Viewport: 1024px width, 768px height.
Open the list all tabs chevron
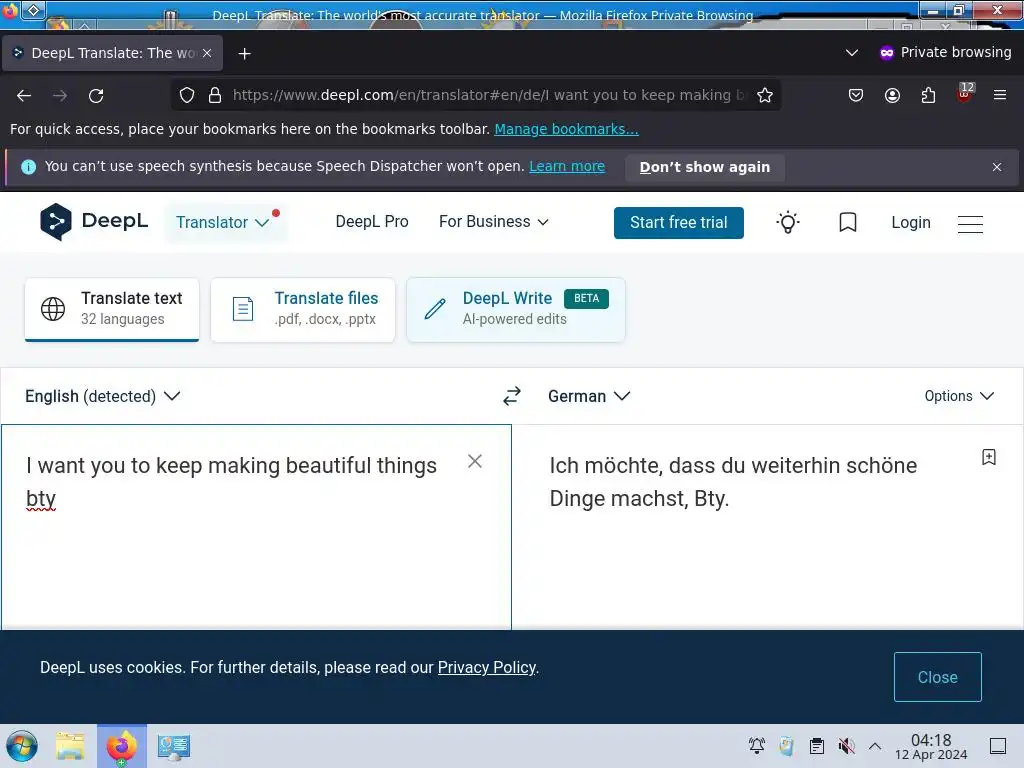(852, 53)
